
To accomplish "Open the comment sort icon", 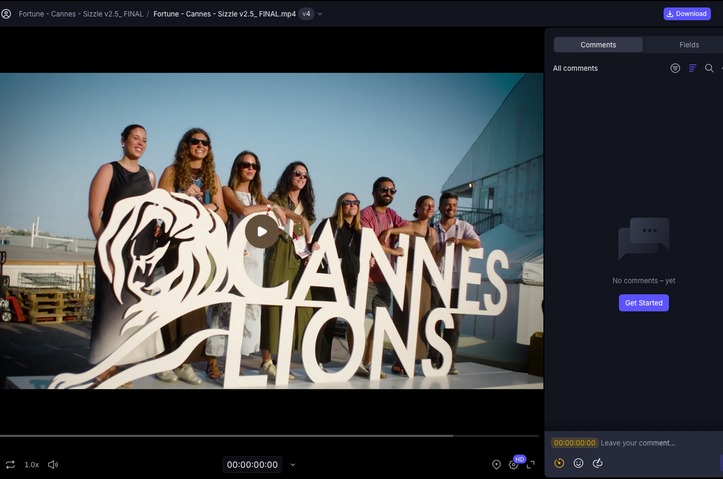I will pos(692,68).
